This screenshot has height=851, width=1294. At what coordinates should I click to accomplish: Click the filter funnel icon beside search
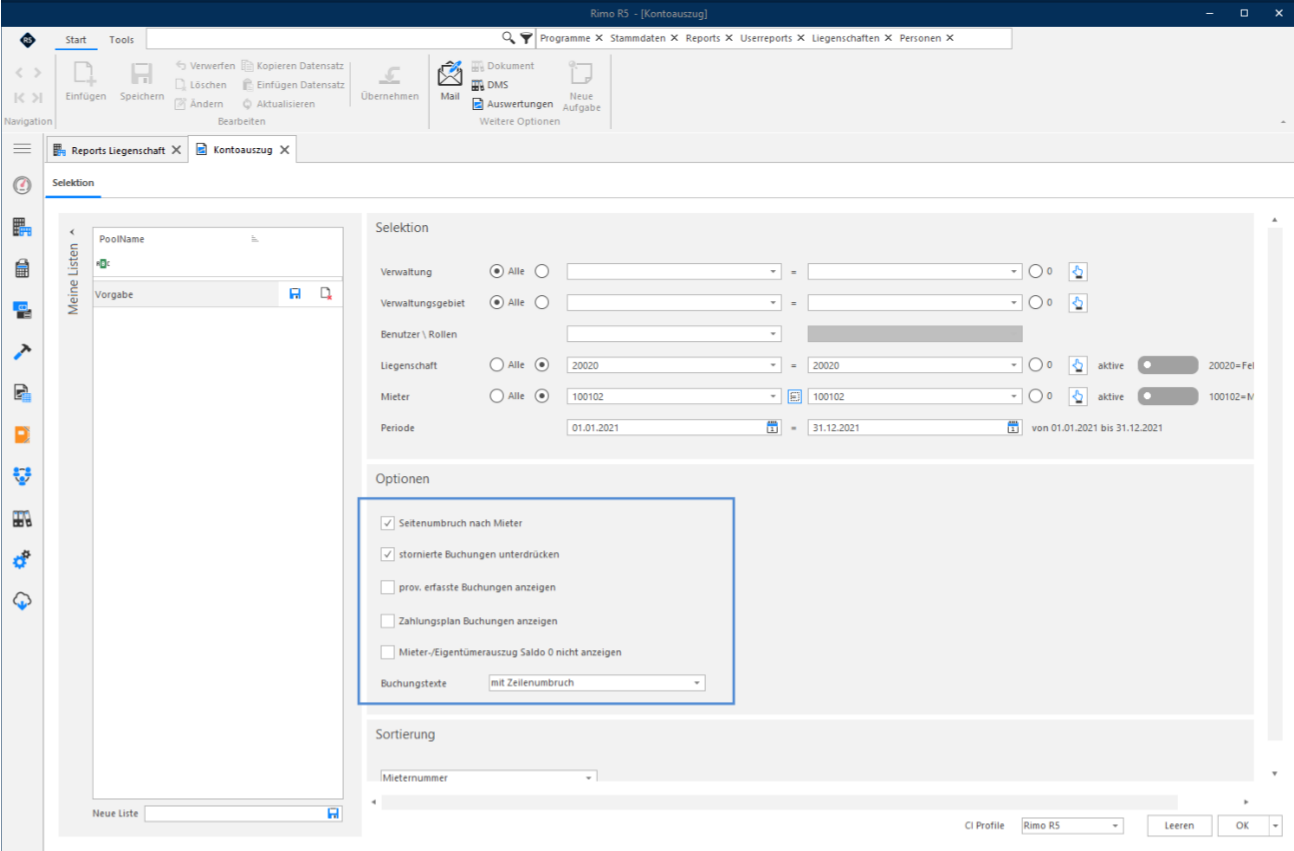[x=526, y=38]
